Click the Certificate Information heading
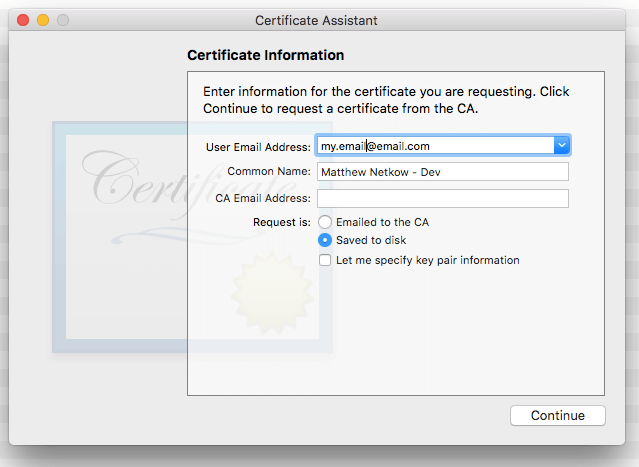 coord(265,55)
